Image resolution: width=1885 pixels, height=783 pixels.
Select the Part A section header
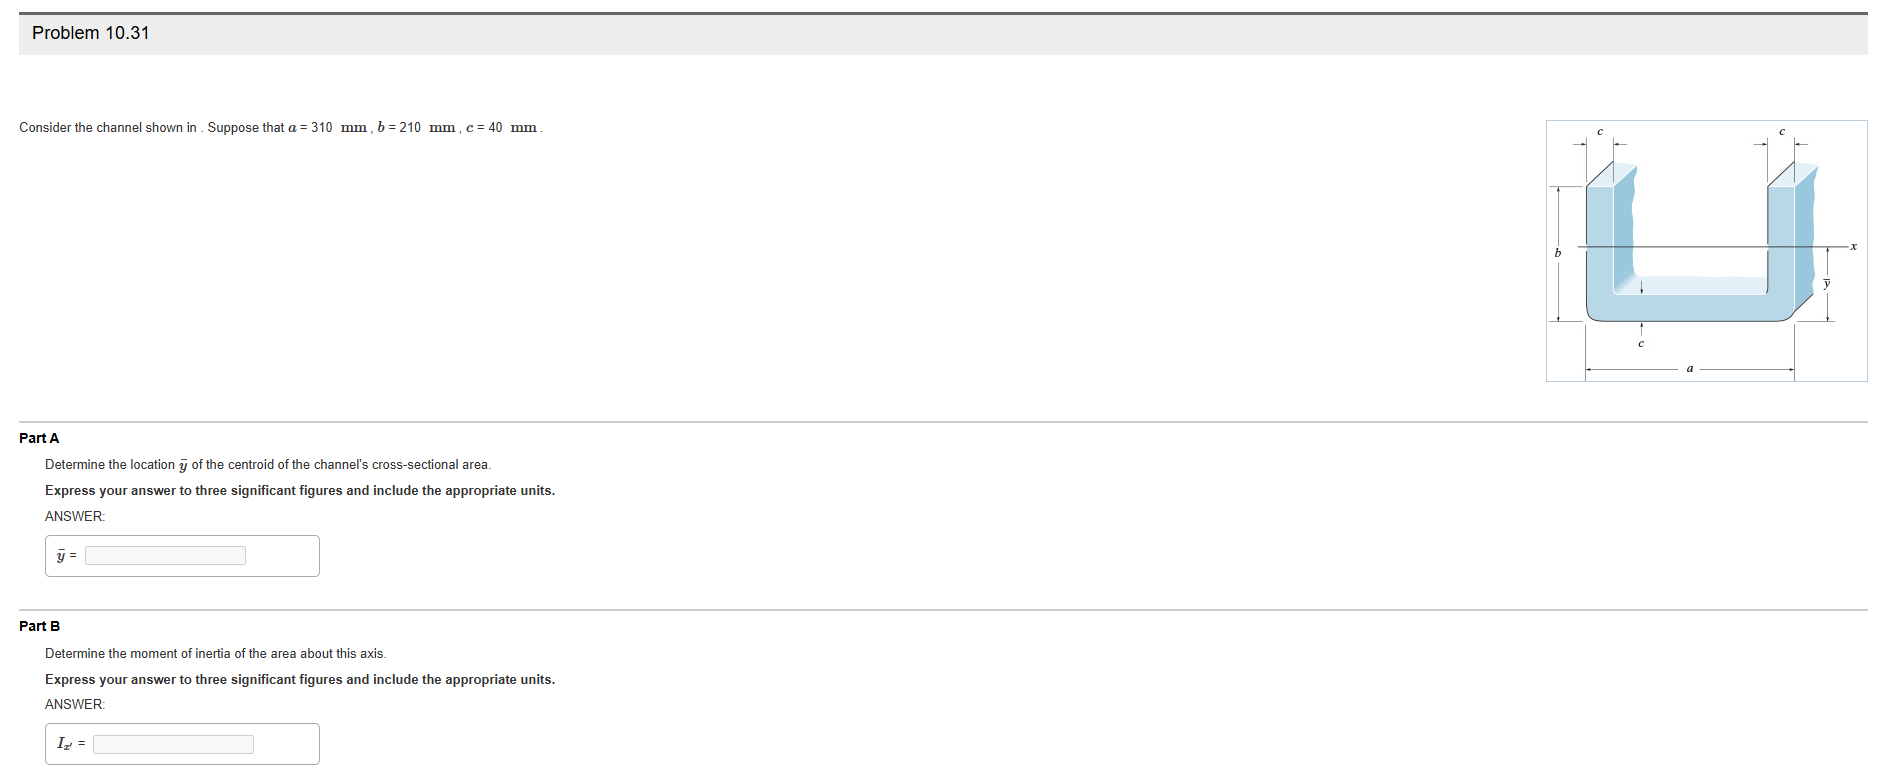pos(39,438)
